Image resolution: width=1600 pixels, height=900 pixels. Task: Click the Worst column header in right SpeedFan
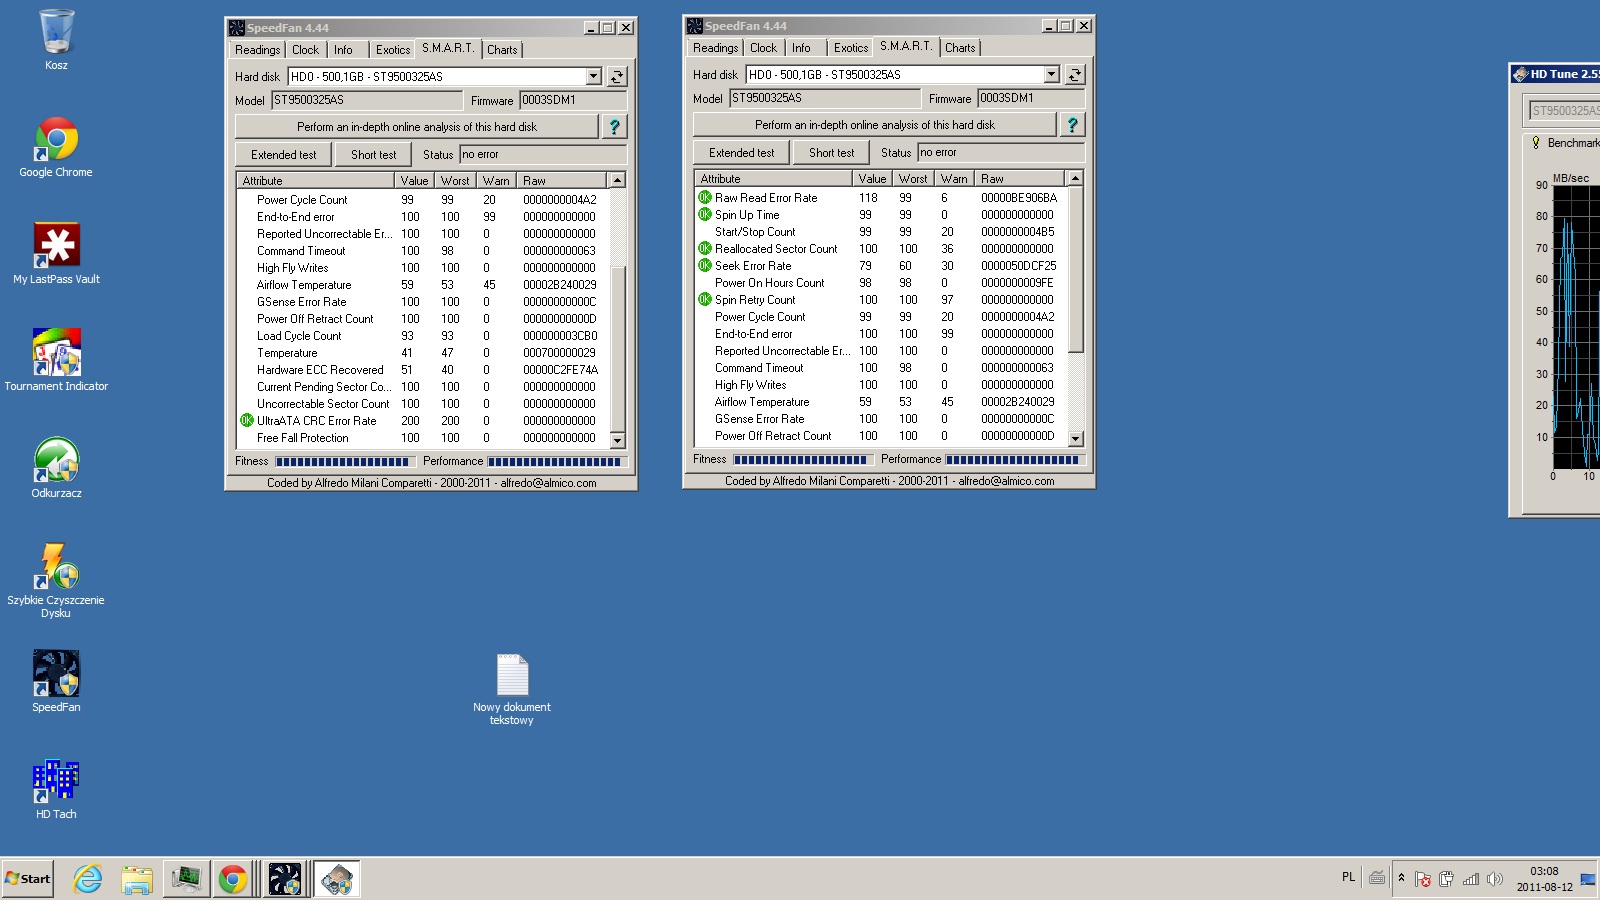click(x=912, y=179)
